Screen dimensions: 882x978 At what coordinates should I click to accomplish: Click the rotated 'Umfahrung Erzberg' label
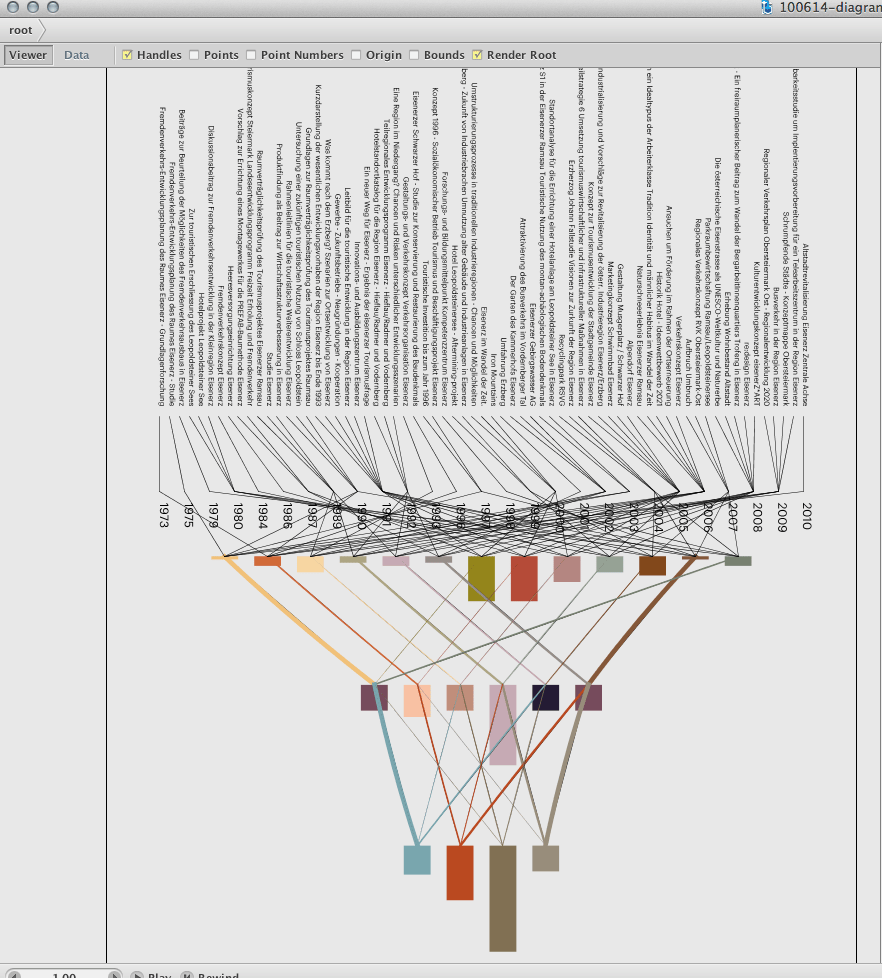click(x=503, y=372)
